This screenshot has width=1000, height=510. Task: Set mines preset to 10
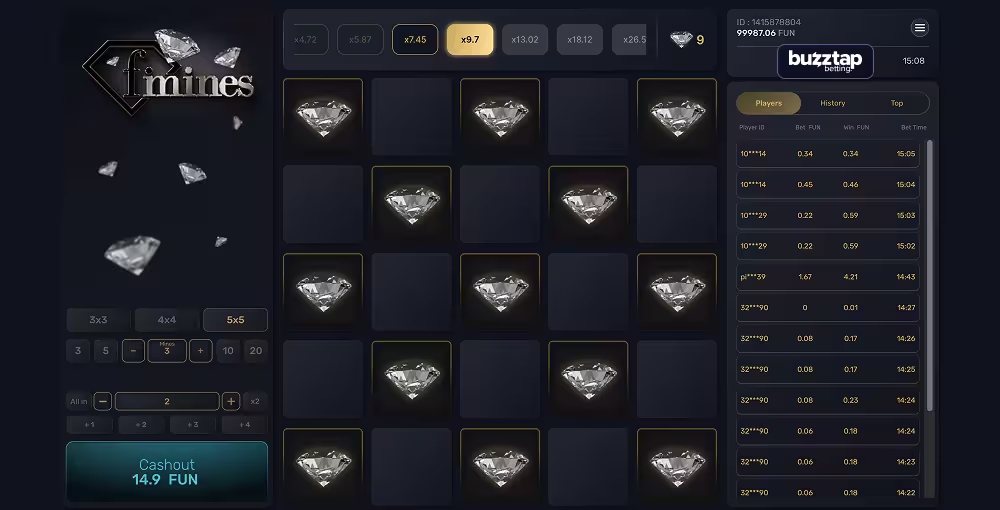tap(228, 351)
